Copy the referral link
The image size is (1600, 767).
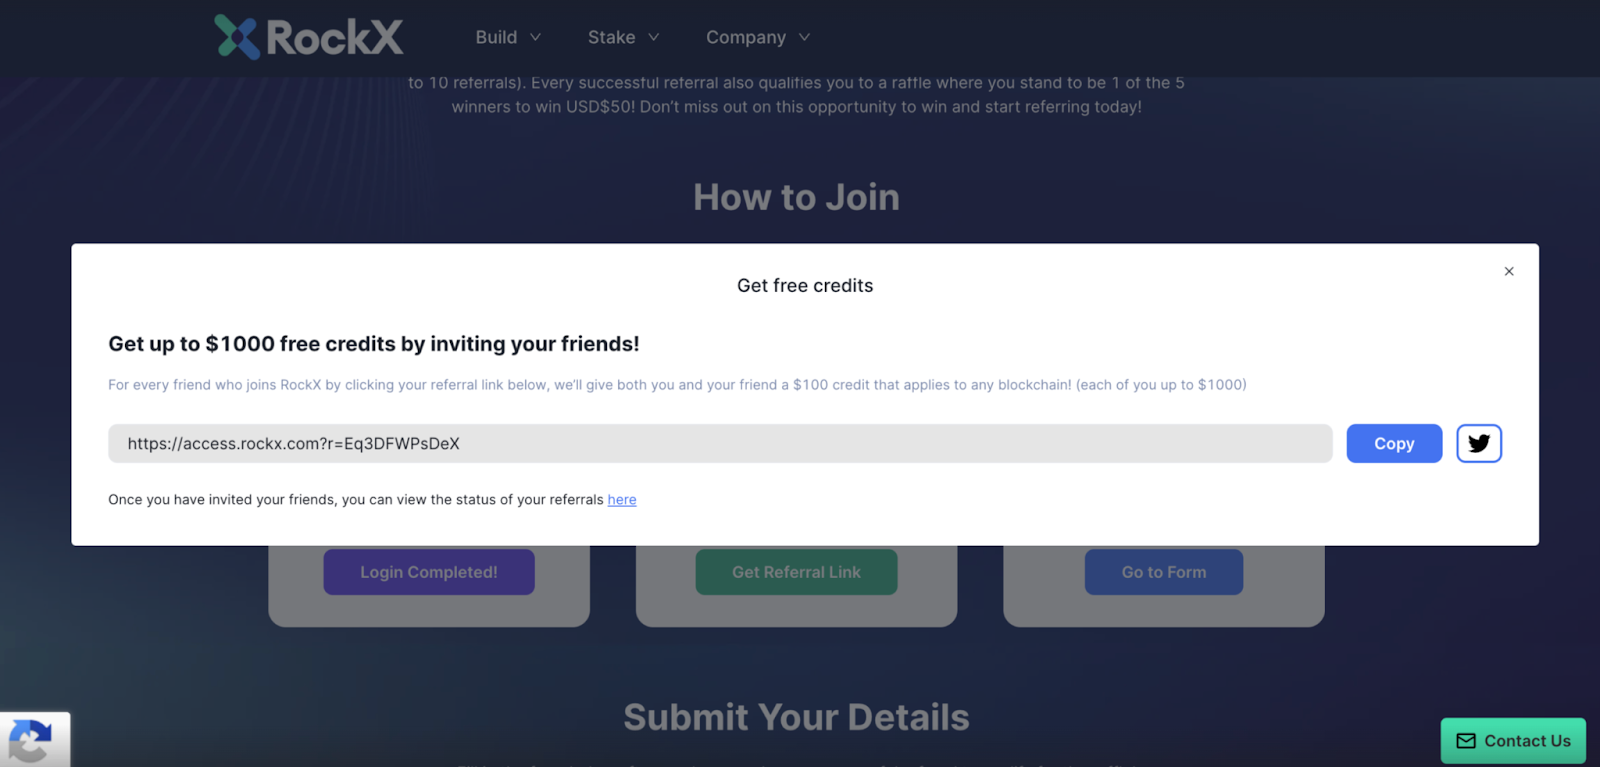1393,443
